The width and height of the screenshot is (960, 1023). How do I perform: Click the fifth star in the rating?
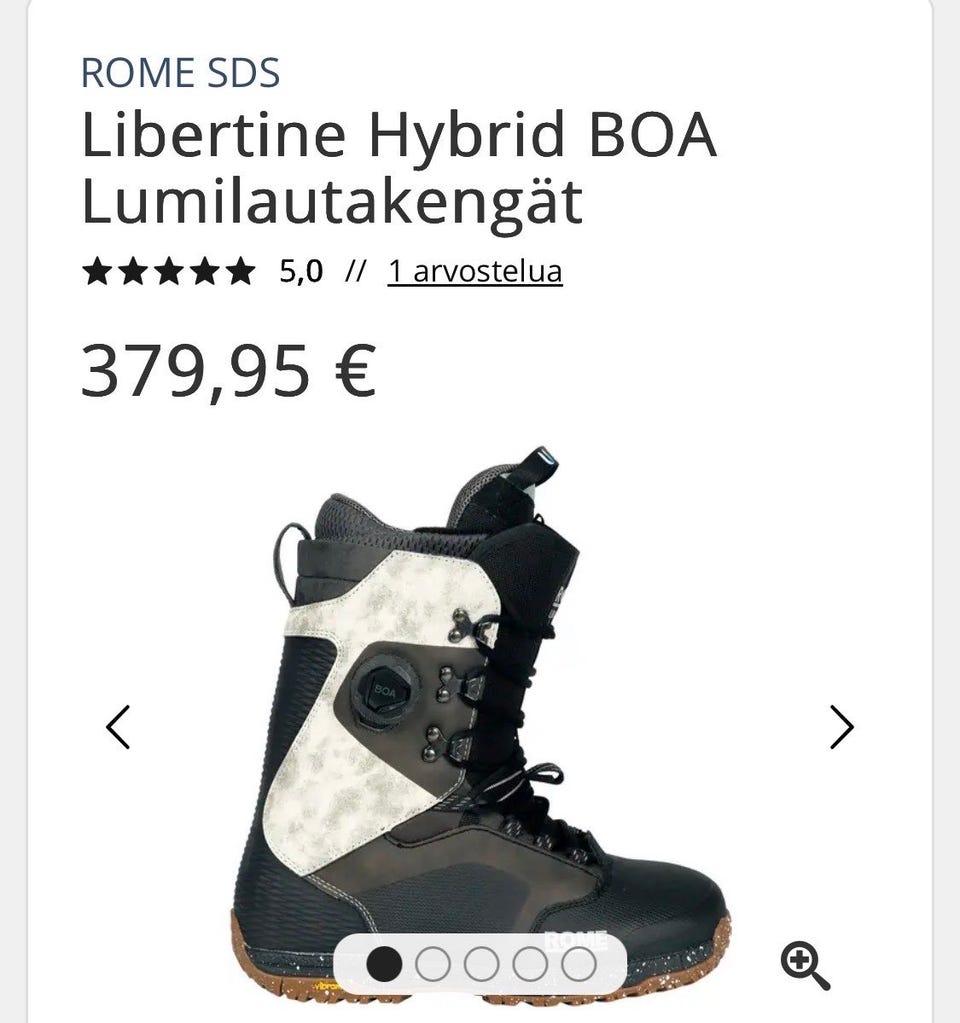click(x=241, y=271)
